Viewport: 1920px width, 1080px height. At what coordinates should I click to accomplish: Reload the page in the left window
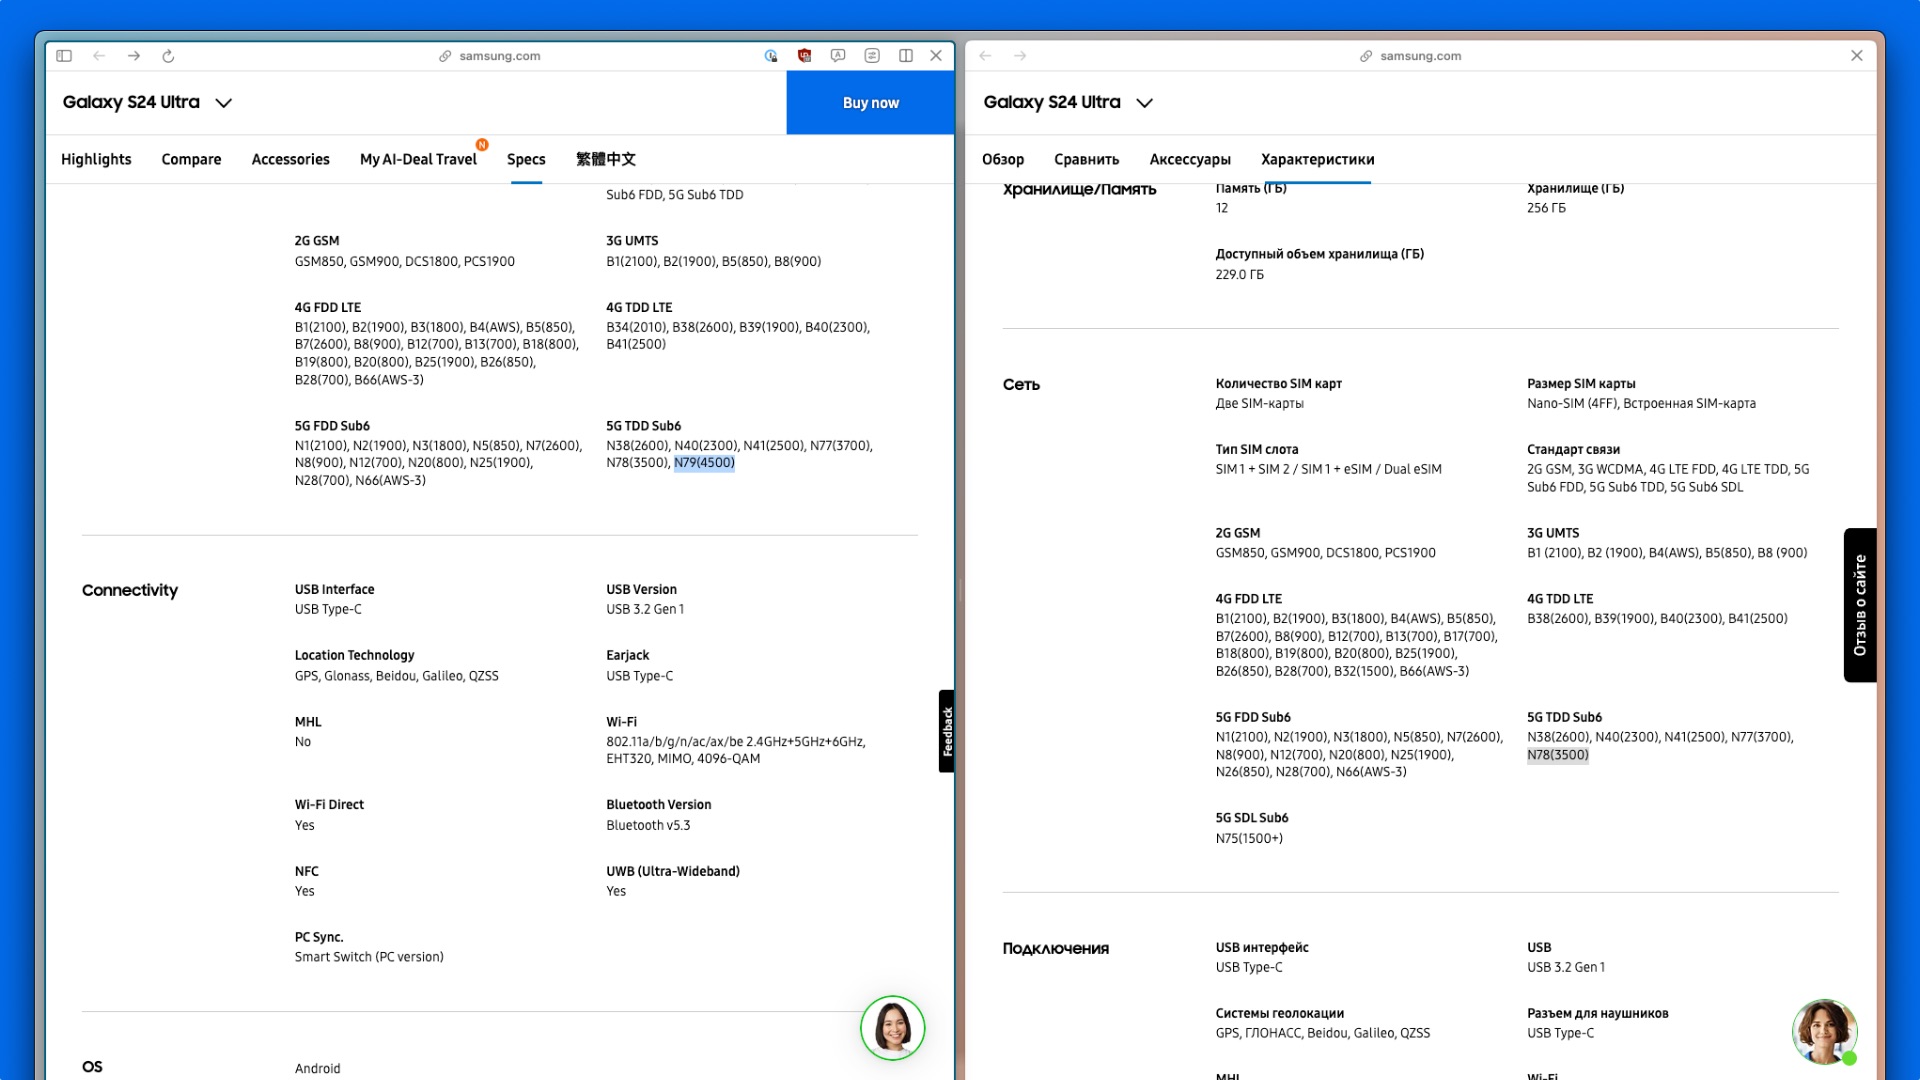[168, 56]
